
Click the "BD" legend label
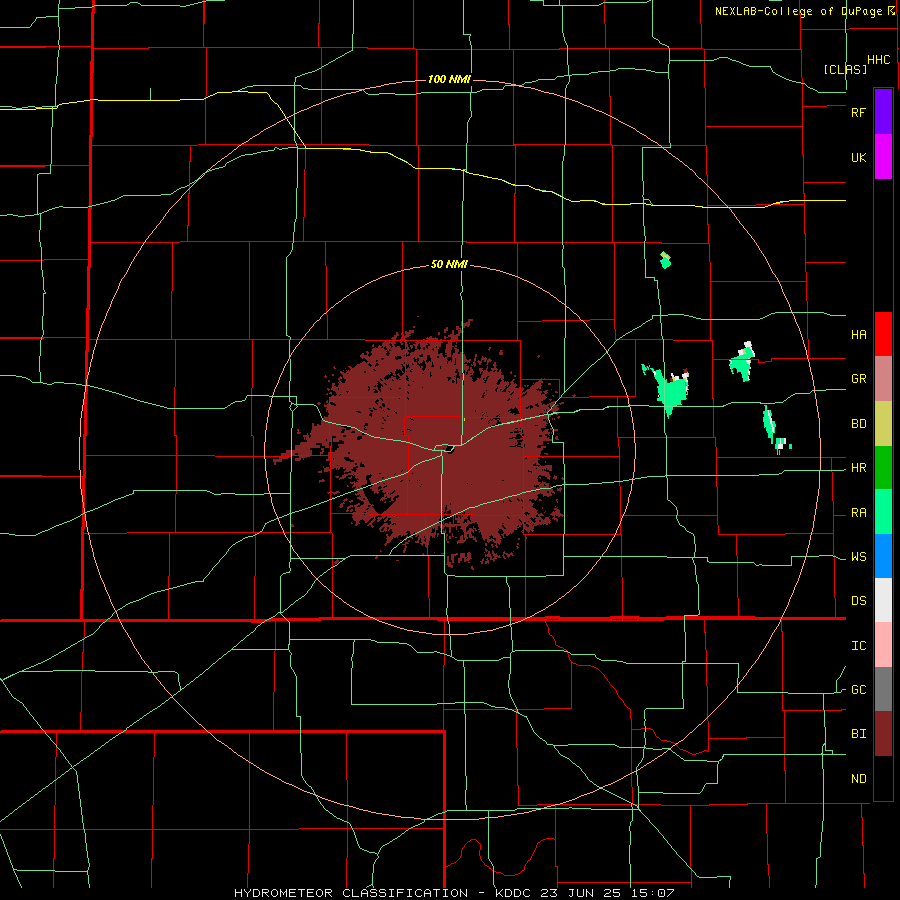tap(858, 424)
